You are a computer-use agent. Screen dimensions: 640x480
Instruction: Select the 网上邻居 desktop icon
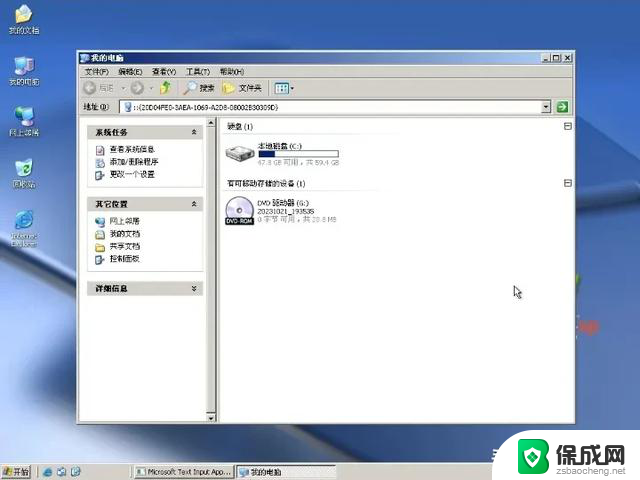(24, 121)
